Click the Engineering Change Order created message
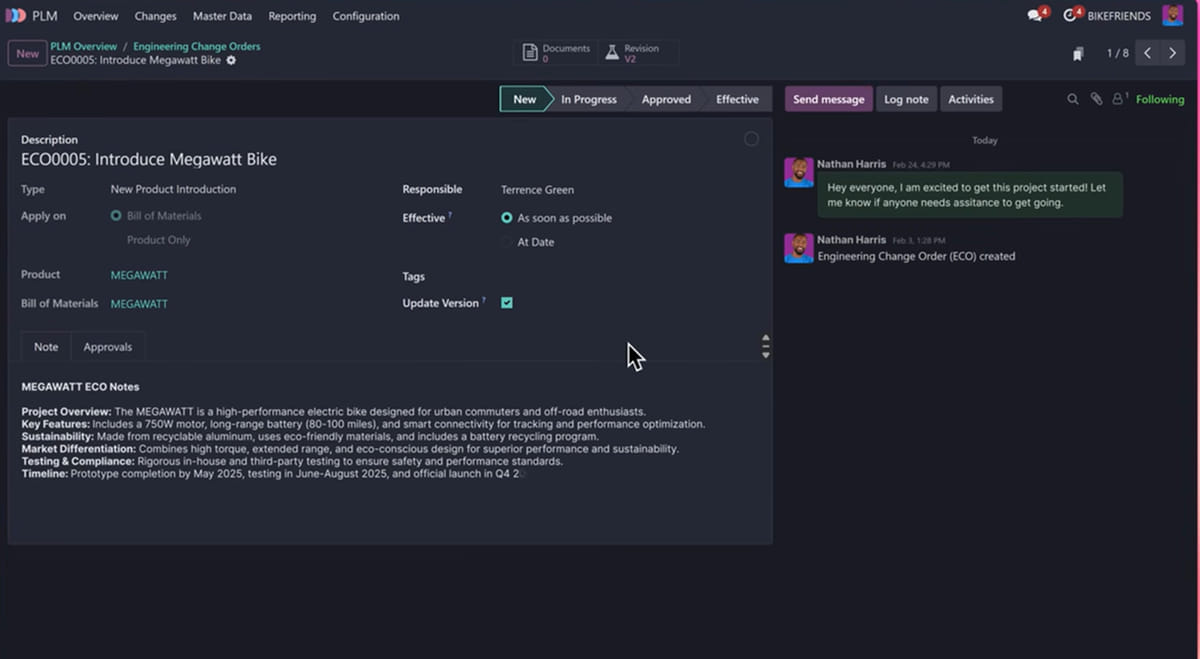This screenshot has width=1200, height=659. pyautogui.click(x=916, y=257)
